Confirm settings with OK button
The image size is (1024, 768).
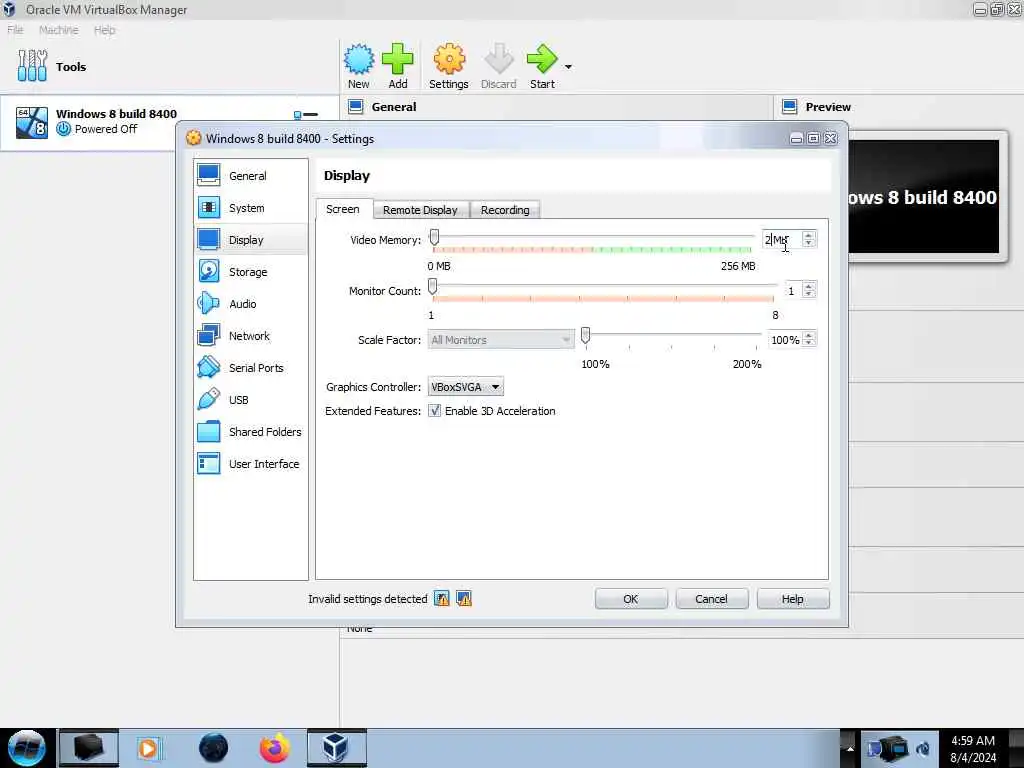[x=631, y=599]
